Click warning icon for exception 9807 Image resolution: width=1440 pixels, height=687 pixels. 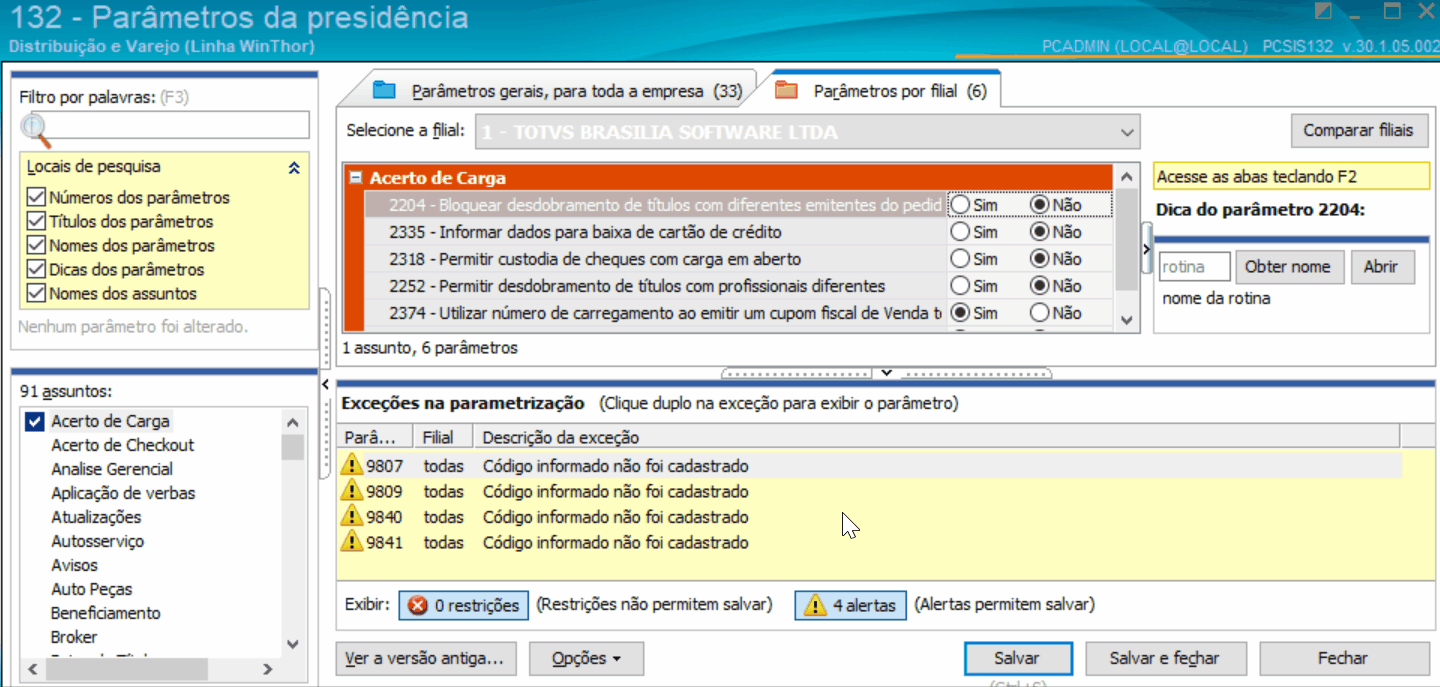point(352,465)
